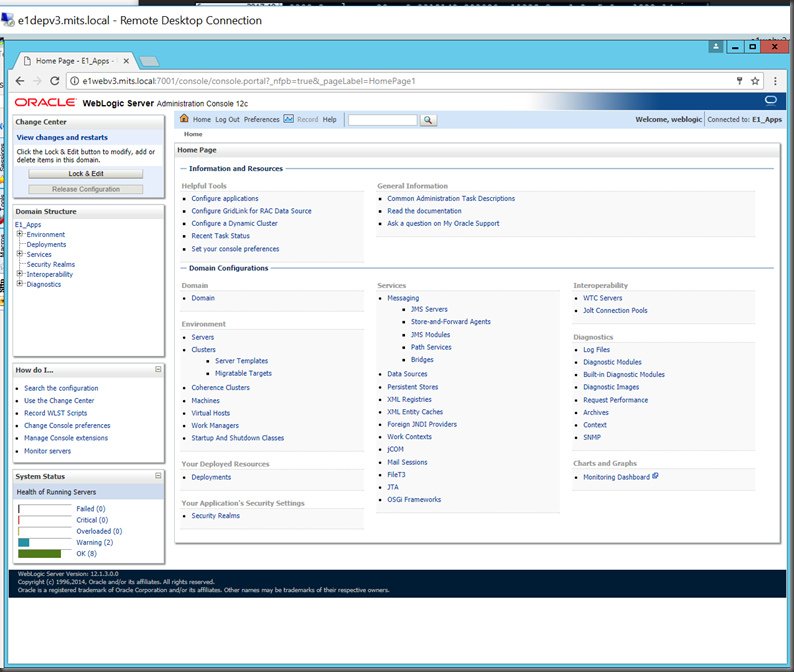Open the browser three-dot menu
Image resolution: width=794 pixels, height=672 pixels.
(x=775, y=81)
